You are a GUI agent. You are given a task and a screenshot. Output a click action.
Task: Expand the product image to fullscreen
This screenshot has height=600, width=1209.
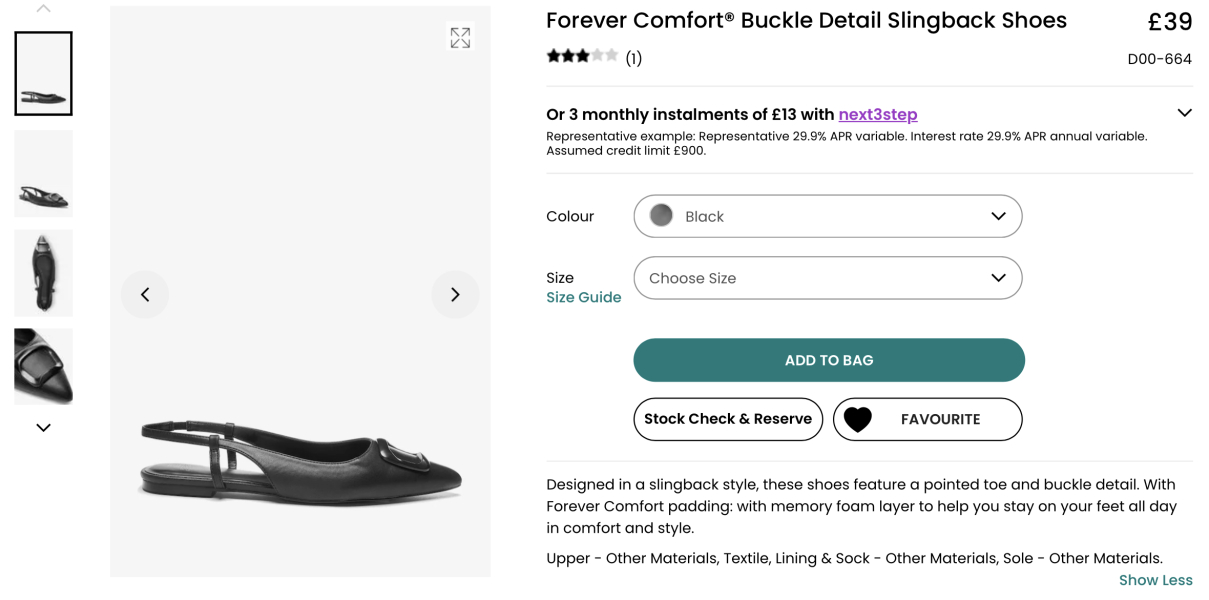[x=460, y=38]
